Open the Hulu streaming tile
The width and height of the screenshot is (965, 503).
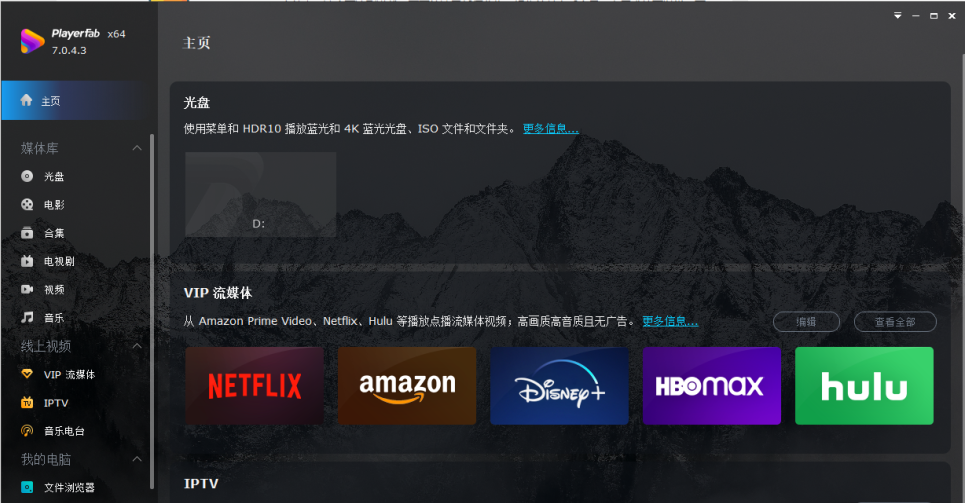click(865, 385)
